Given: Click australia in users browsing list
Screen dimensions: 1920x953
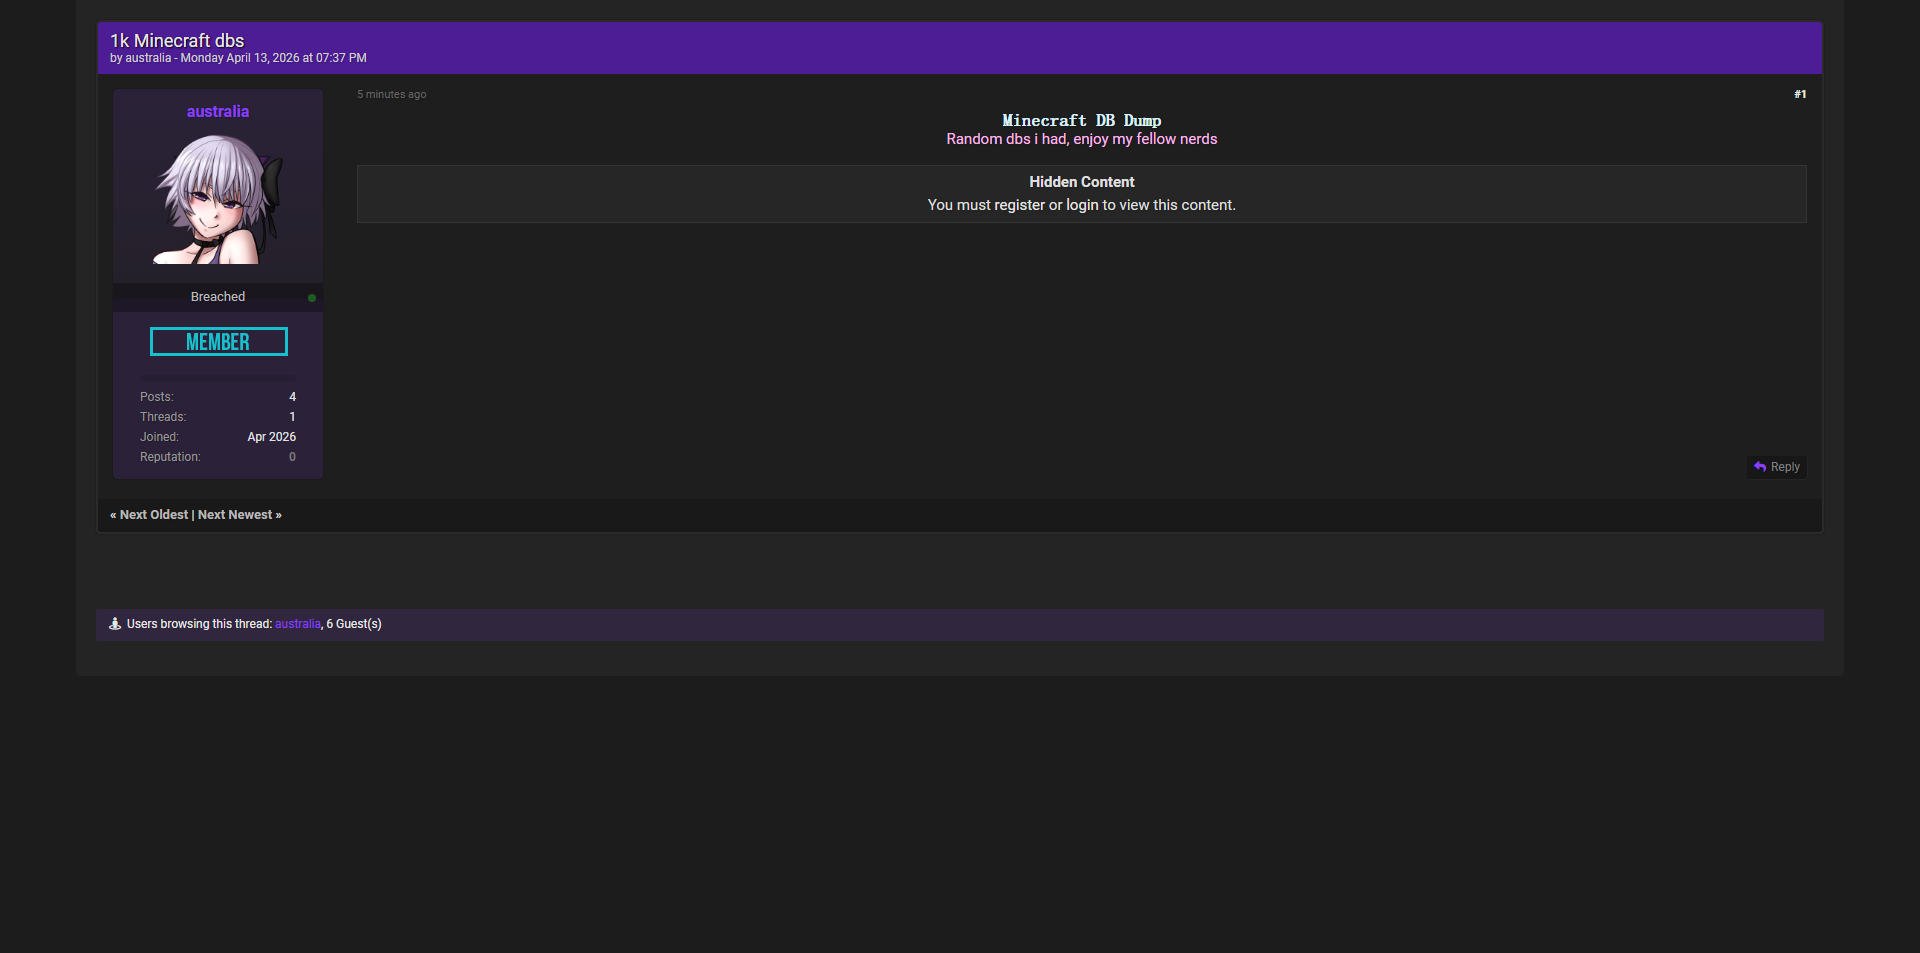Looking at the screenshot, I should pyautogui.click(x=298, y=624).
